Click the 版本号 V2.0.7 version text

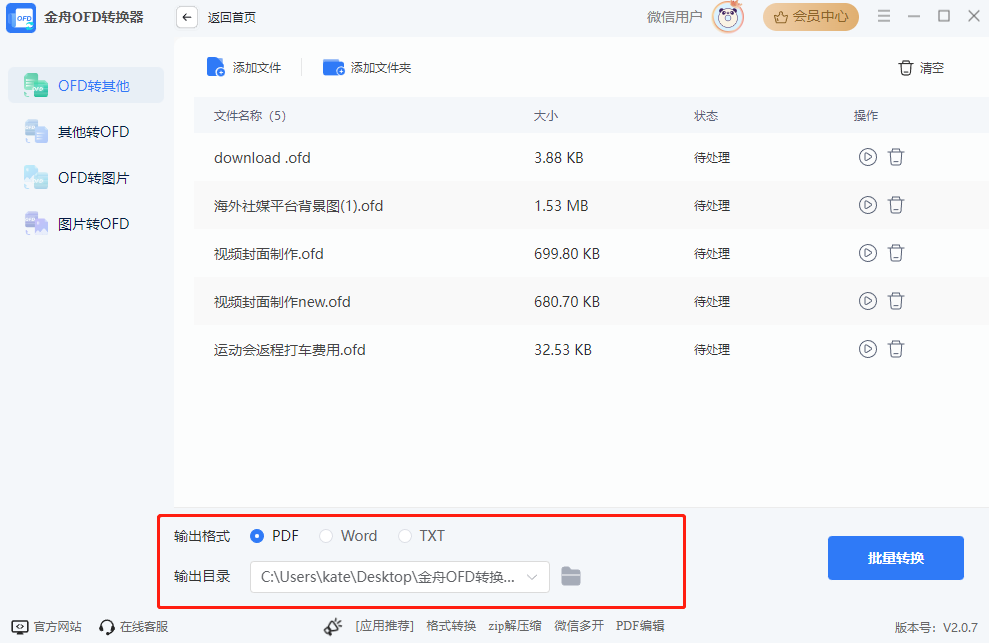(936, 627)
